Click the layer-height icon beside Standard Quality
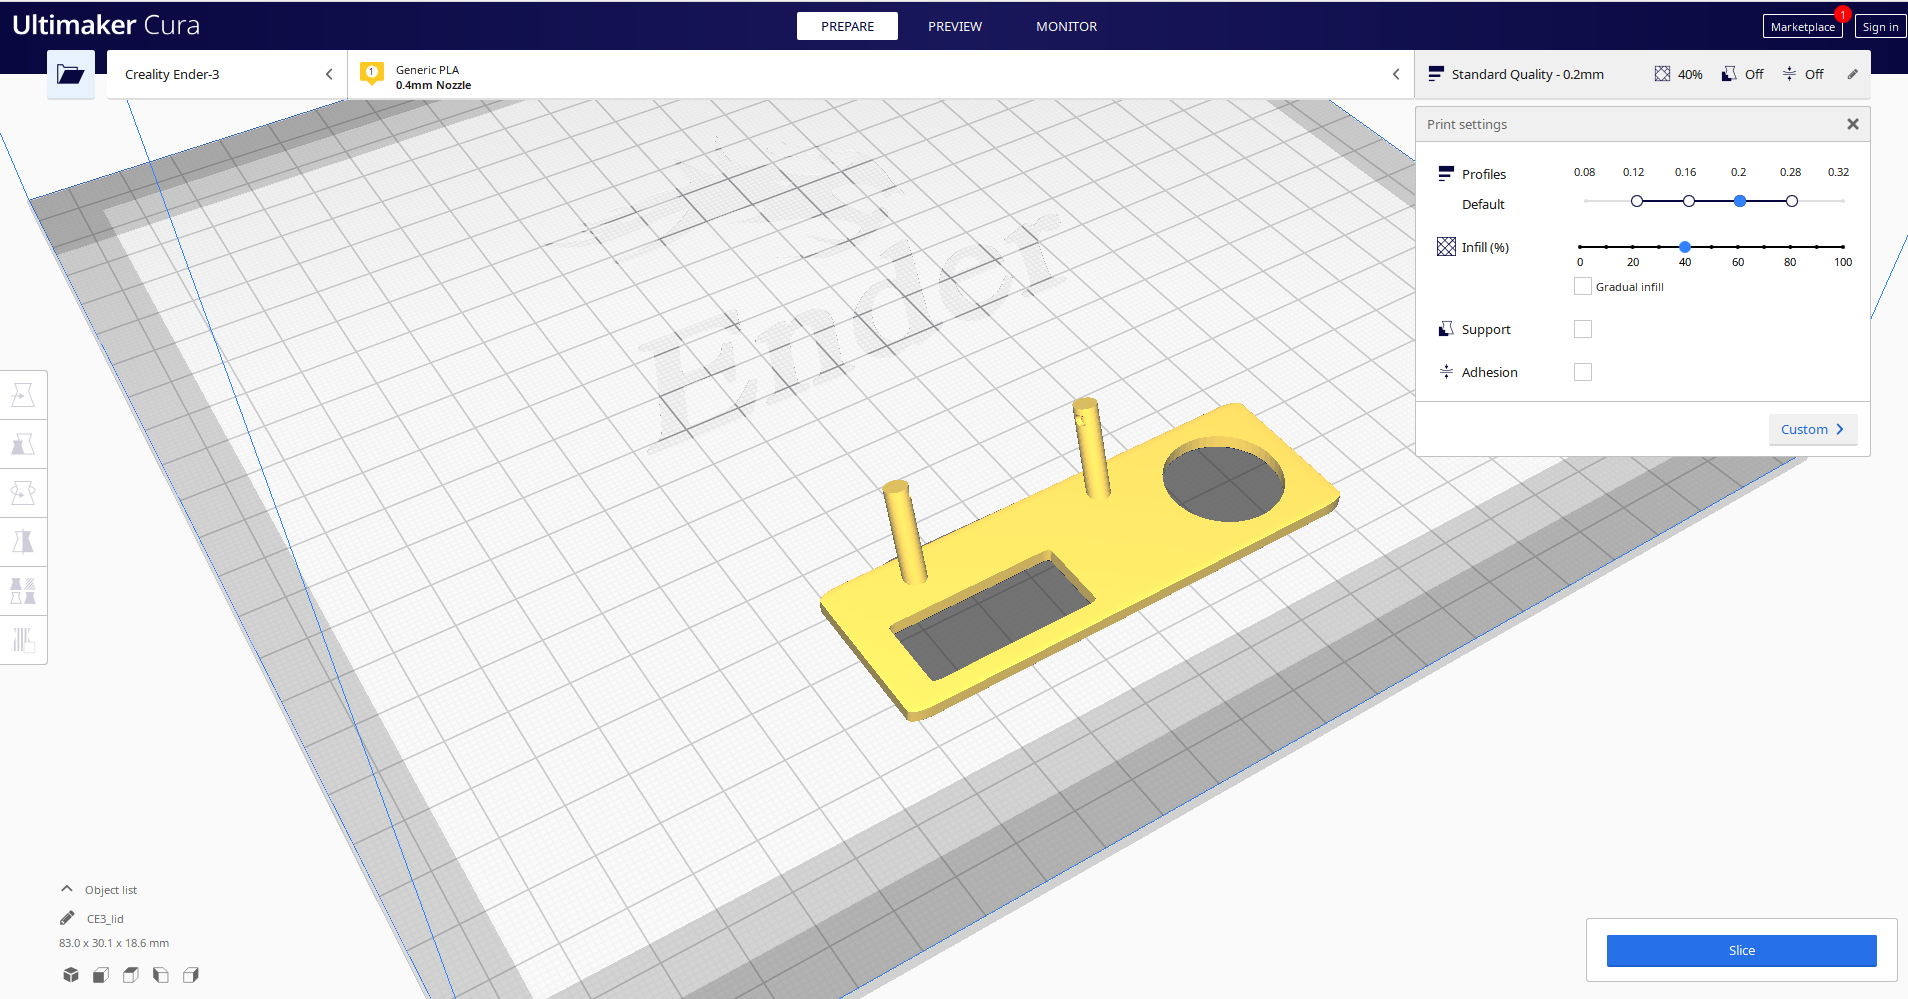 1436,74
